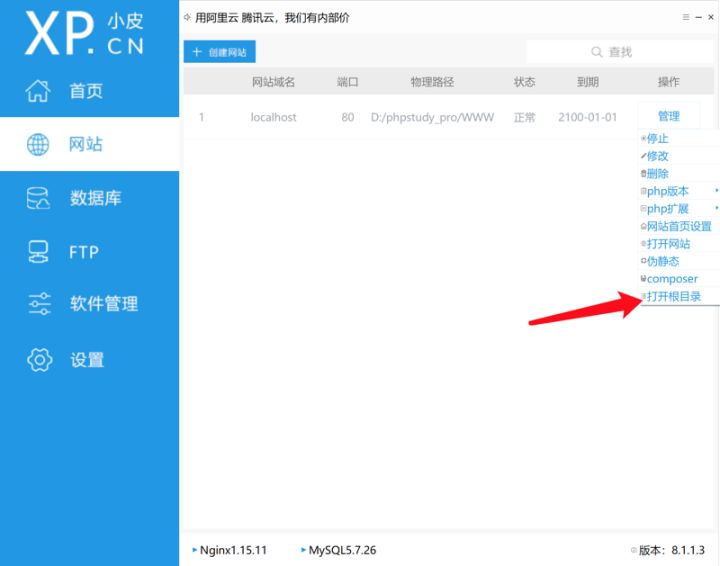Choose 停止 from the context menu

click(658, 139)
